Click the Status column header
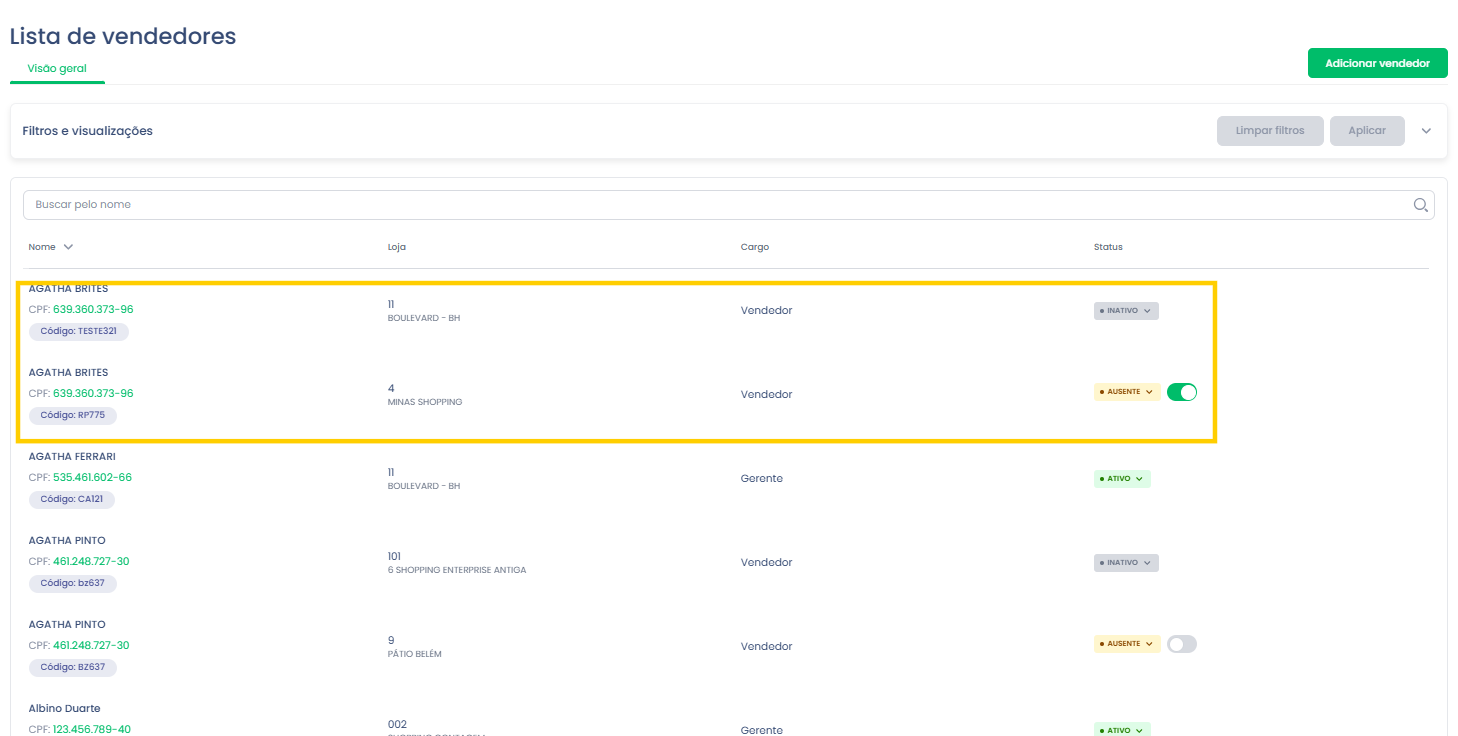The width and height of the screenshot is (1458, 736). pos(1108,247)
